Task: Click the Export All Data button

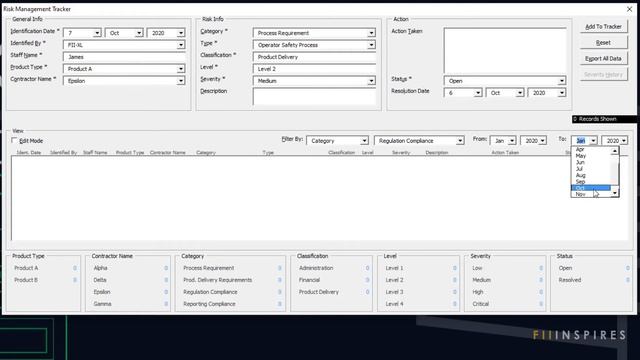Action: 603,58
